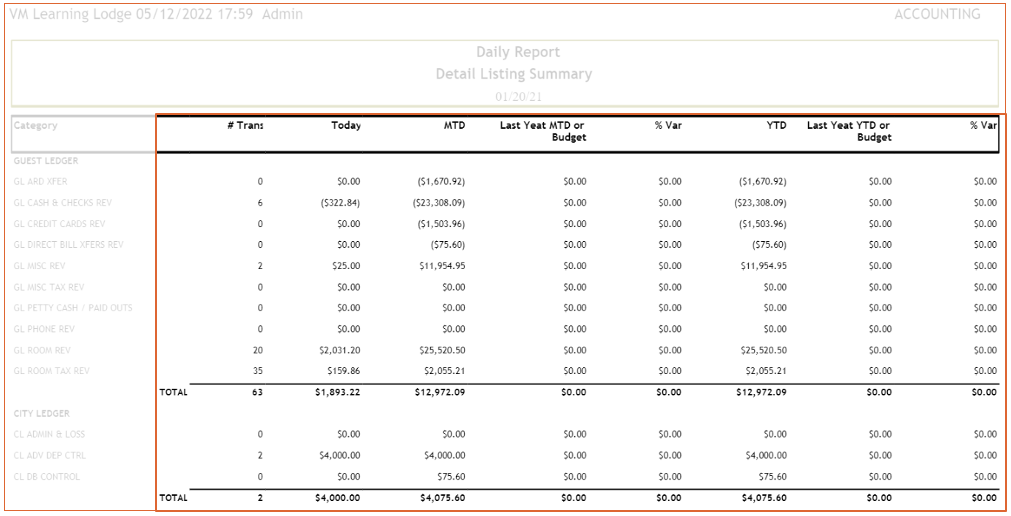Click the Today column header
This screenshot has height=516, width=1011.
pos(346,126)
